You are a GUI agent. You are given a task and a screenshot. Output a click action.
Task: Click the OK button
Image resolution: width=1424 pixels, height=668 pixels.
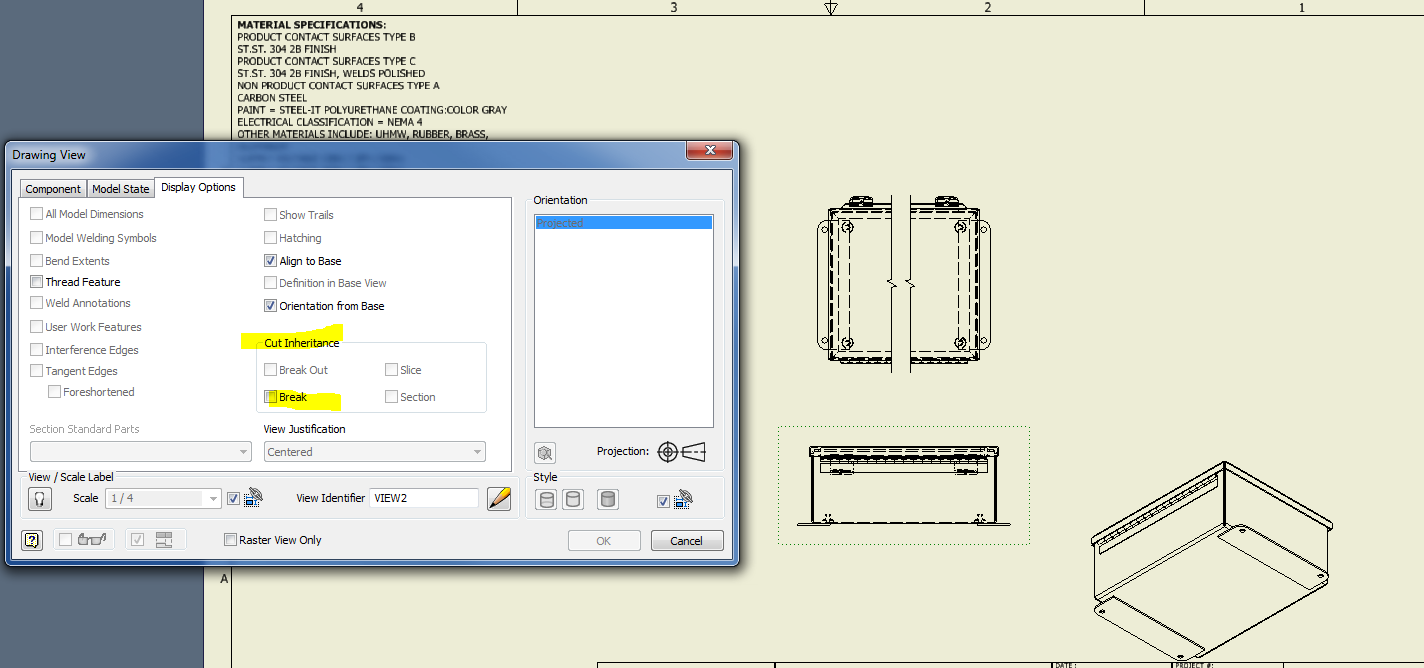coord(604,540)
